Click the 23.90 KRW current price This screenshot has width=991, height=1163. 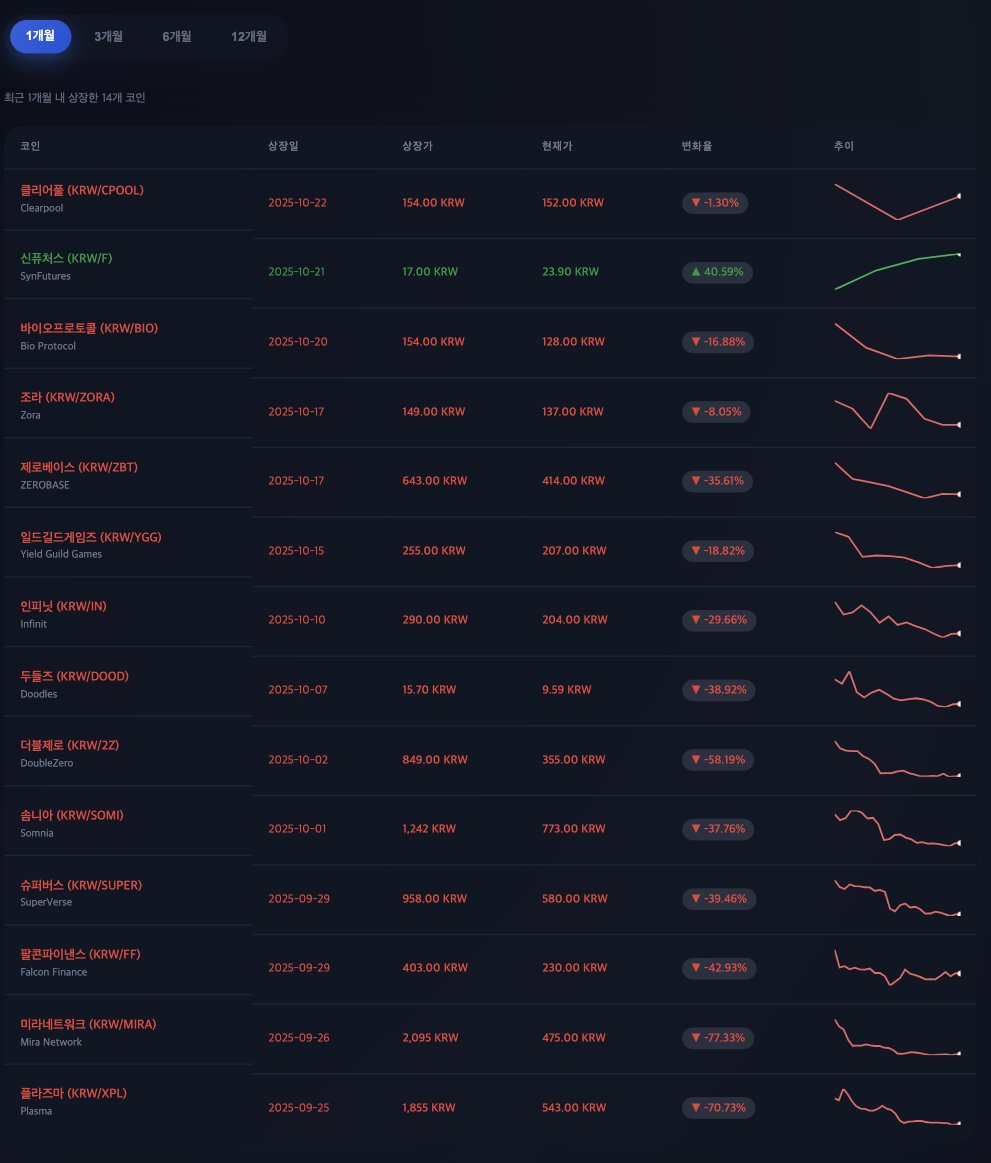point(570,271)
